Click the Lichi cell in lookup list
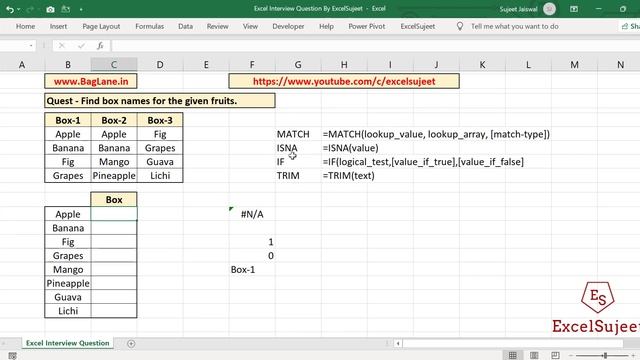The image size is (640, 360). [68, 311]
